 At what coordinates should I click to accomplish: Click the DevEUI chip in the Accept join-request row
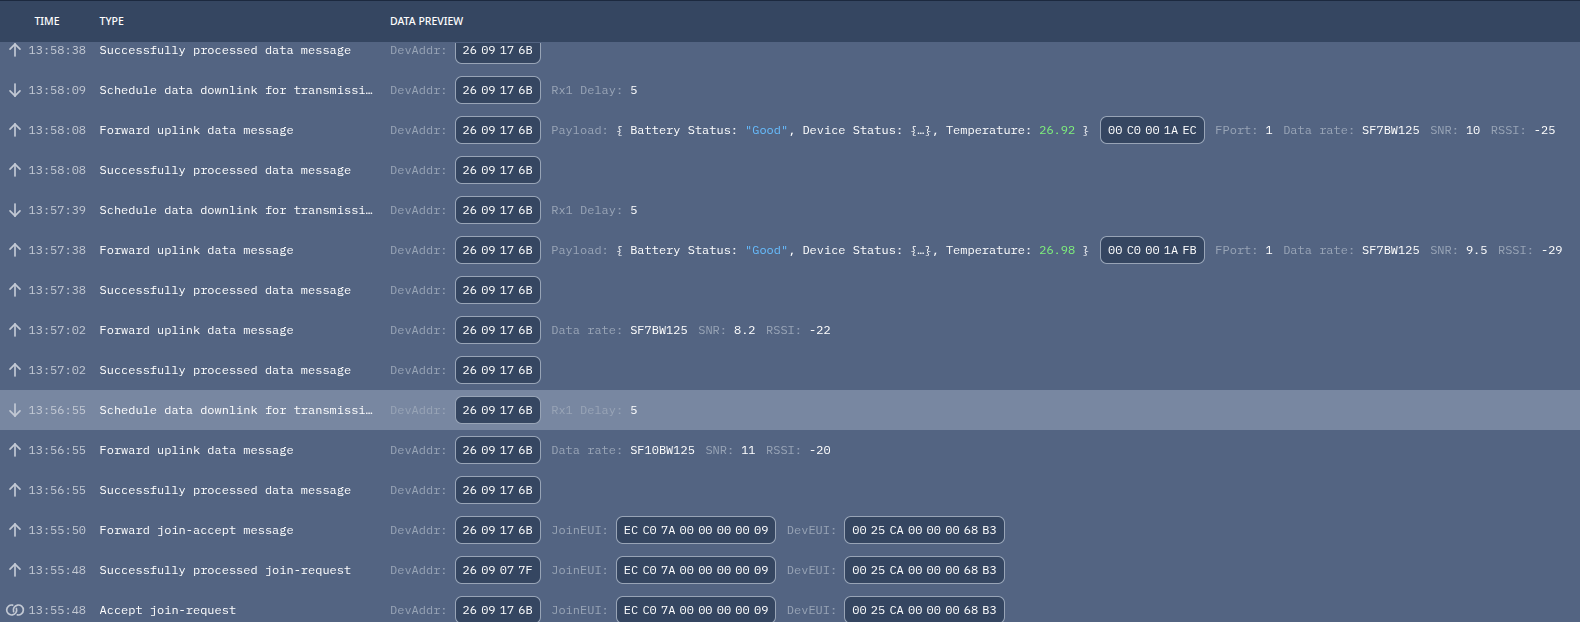924,610
